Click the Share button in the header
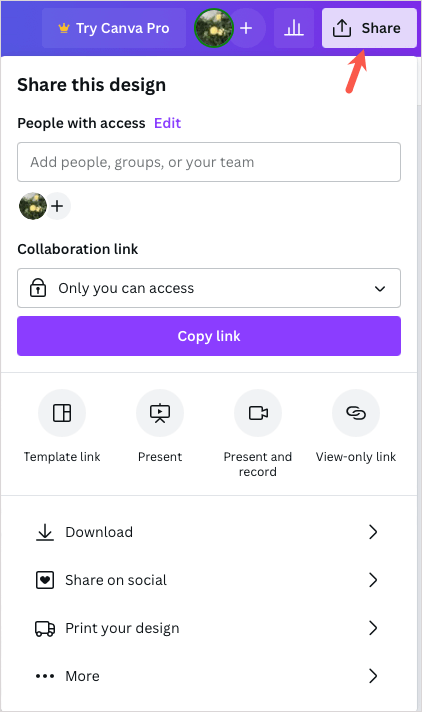This screenshot has width=422, height=712. (x=369, y=28)
